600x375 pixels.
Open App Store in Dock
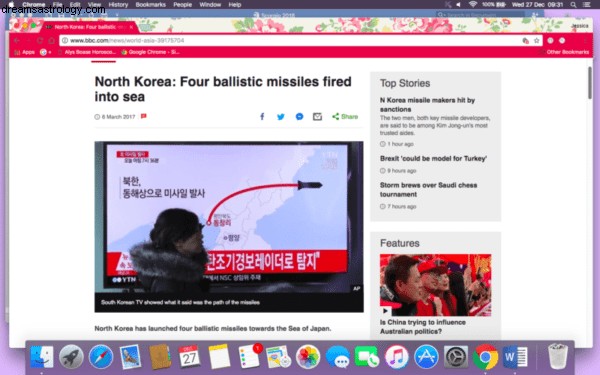tap(426, 357)
